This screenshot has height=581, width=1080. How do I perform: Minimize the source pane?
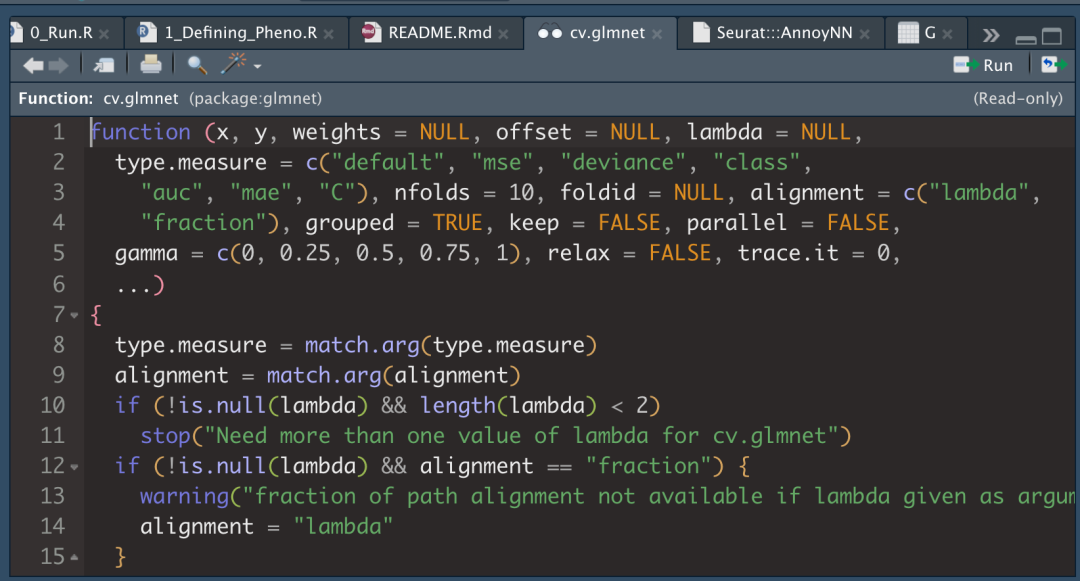click(x=1026, y=39)
